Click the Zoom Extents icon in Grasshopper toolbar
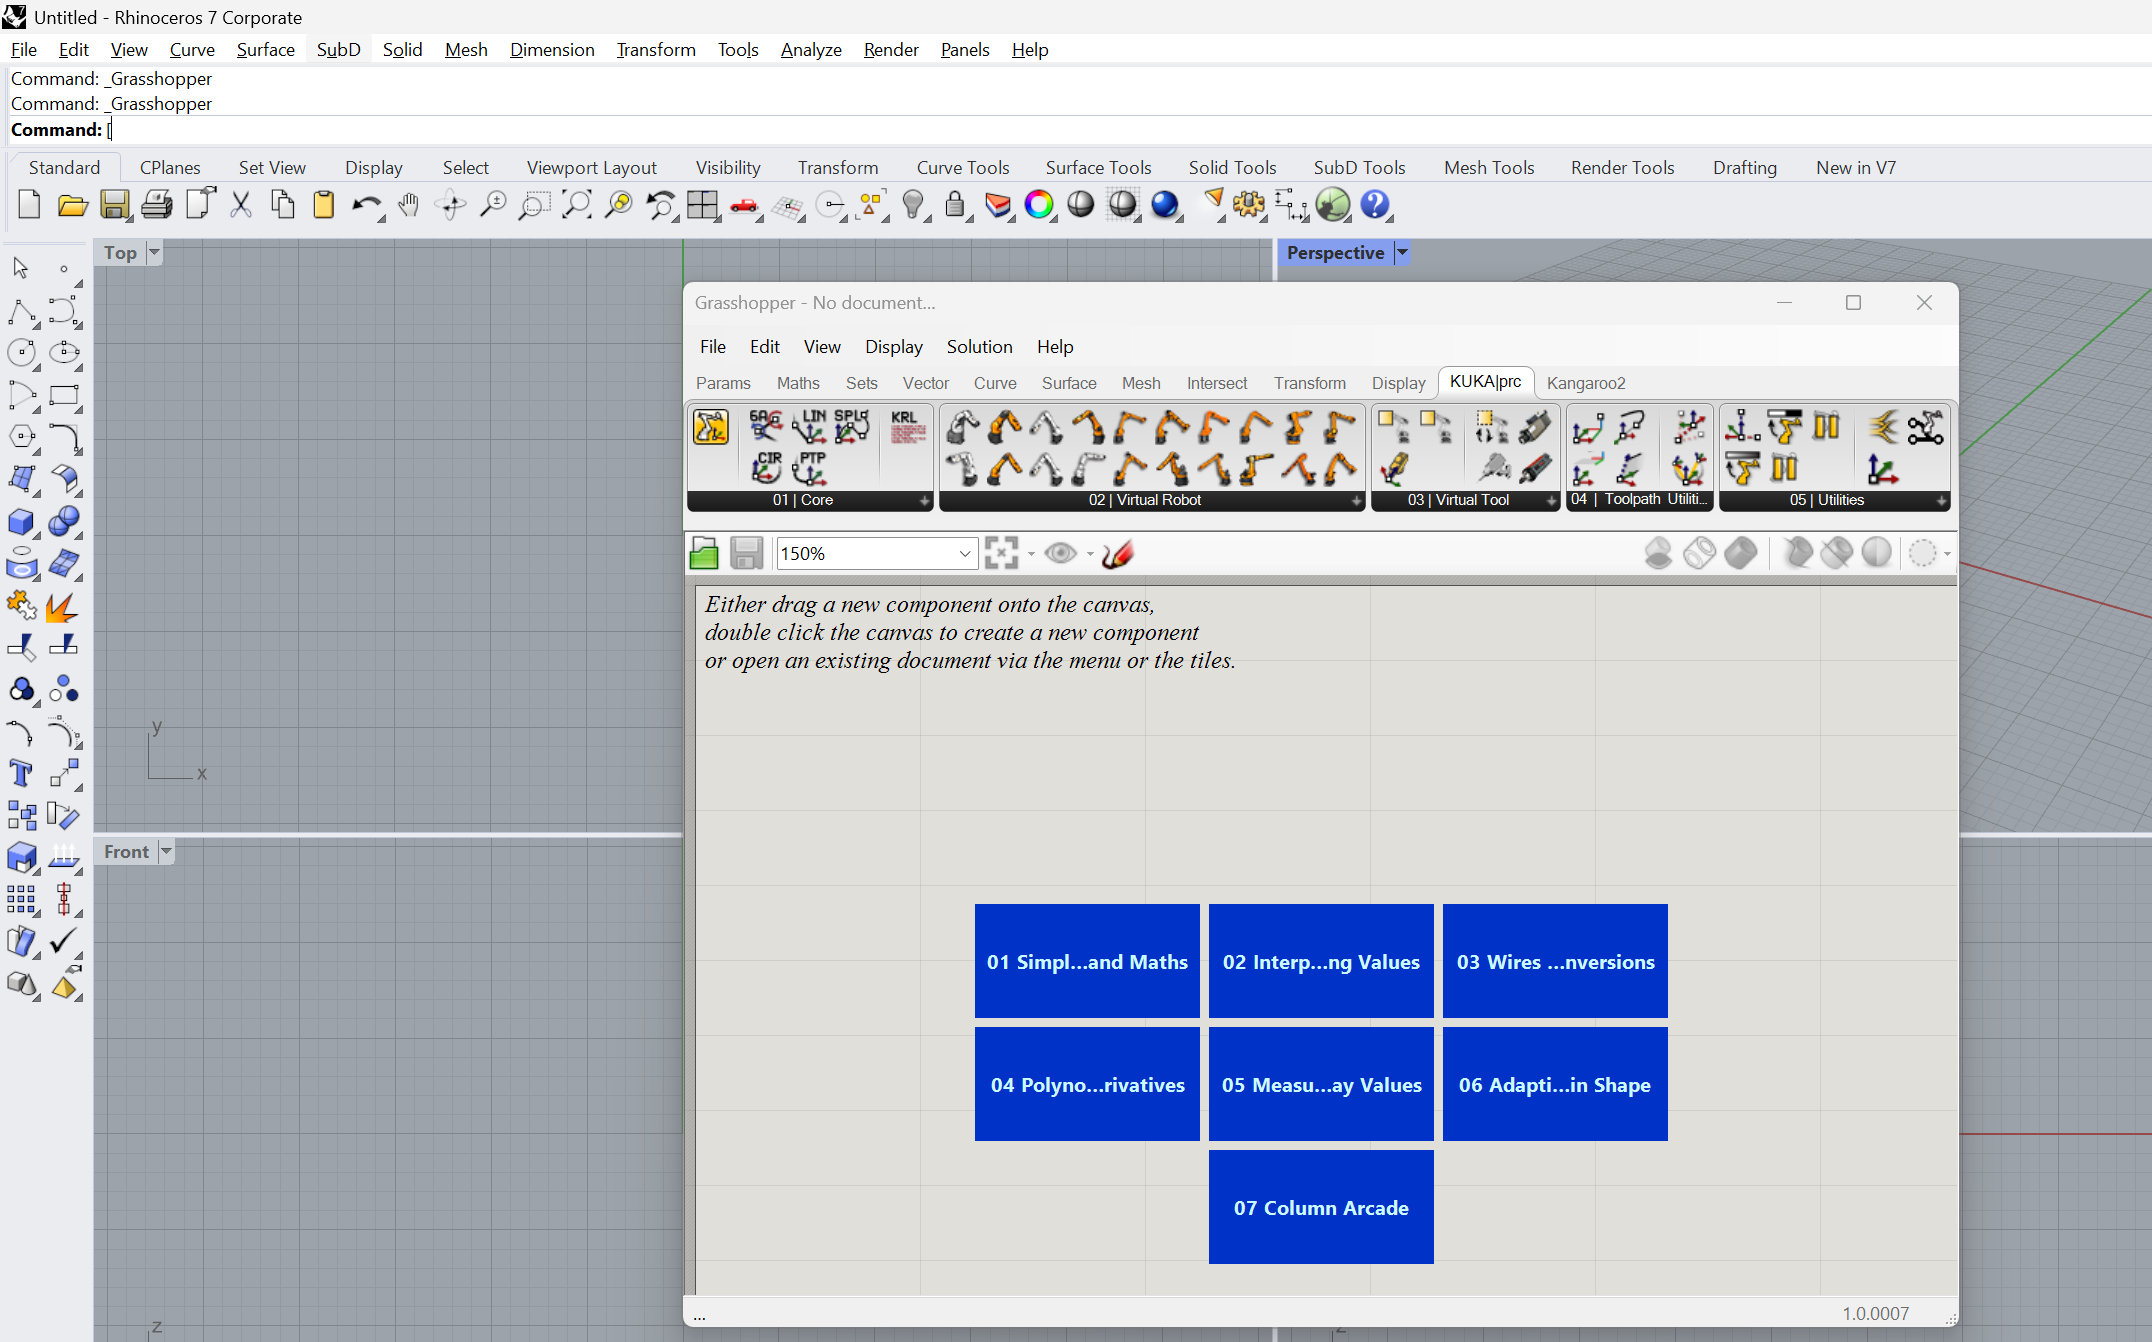This screenshot has height=1342, width=2152. coord(1001,553)
